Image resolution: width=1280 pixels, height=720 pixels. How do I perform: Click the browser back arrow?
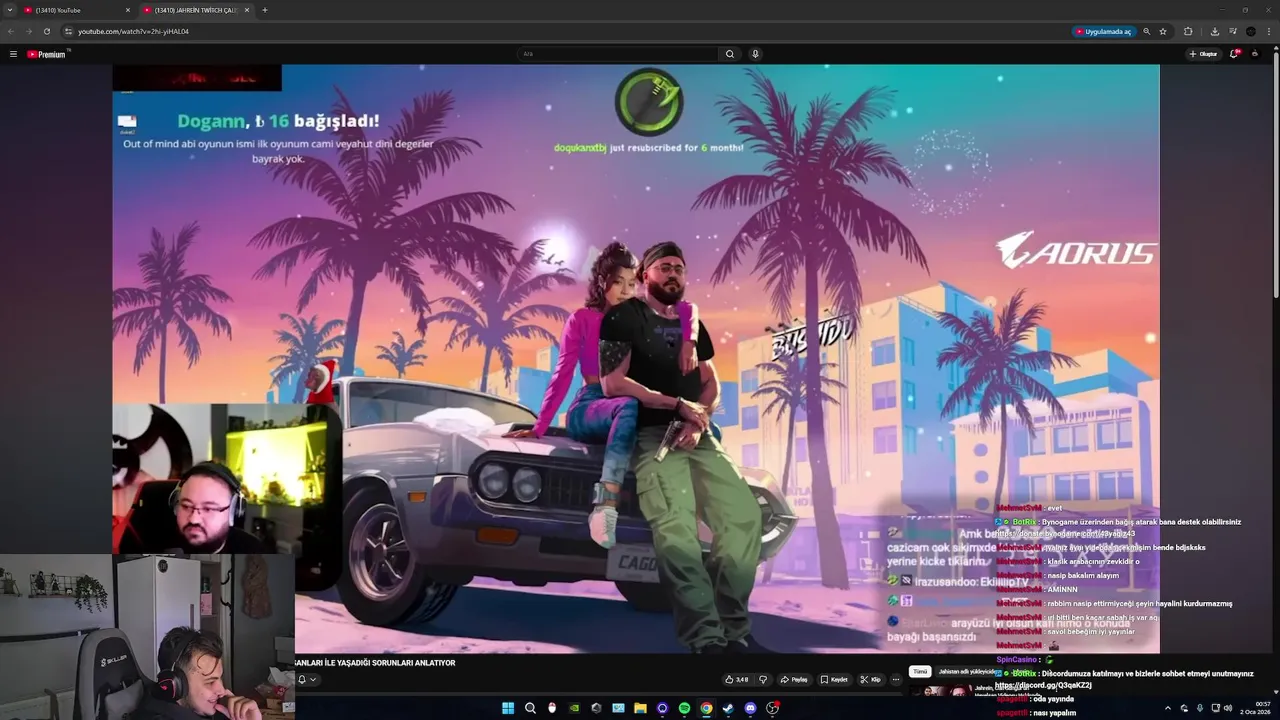point(11,31)
